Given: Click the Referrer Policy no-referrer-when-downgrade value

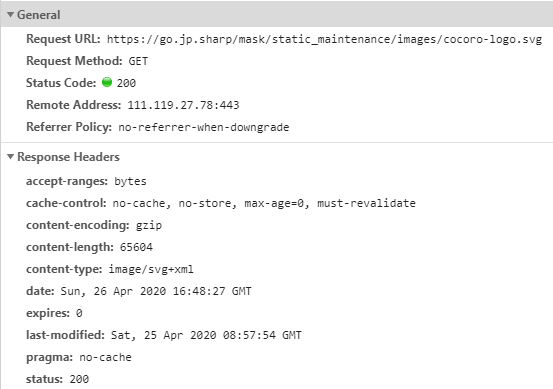Looking at the screenshot, I should [x=203, y=127].
